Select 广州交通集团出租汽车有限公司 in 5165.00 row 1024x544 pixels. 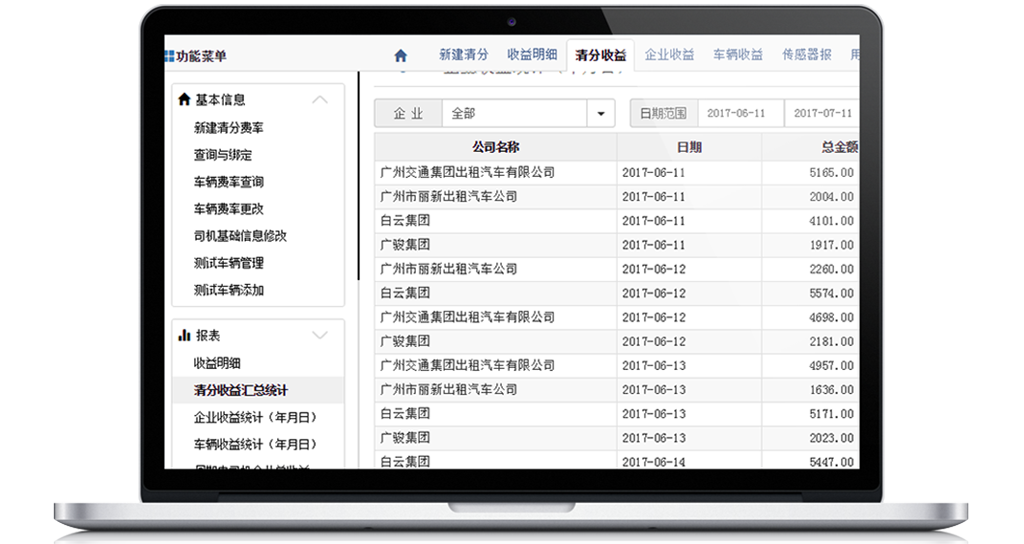pos(468,173)
